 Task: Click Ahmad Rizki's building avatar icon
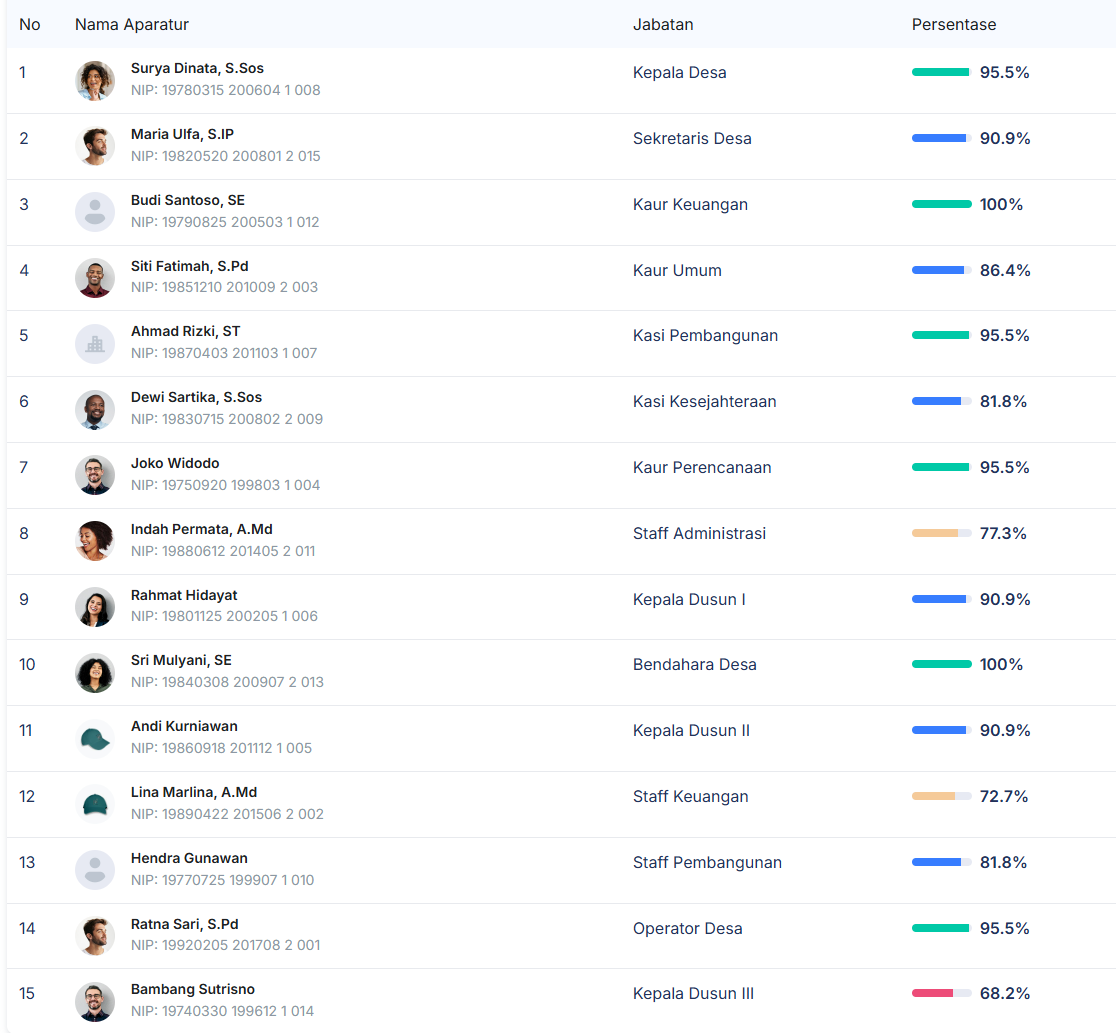(x=95, y=344)
